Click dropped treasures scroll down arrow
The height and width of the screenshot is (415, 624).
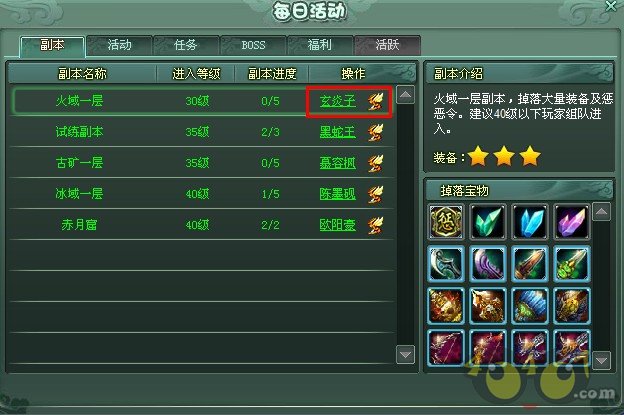pyautogui.click(x=601, y=360)
